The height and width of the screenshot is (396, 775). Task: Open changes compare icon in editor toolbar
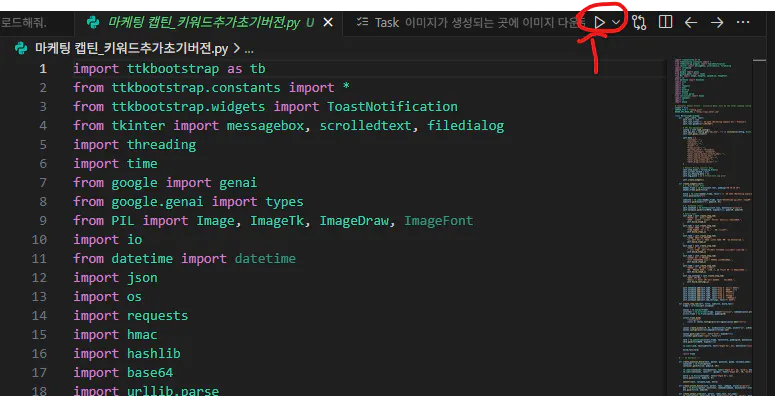point(639,22)
